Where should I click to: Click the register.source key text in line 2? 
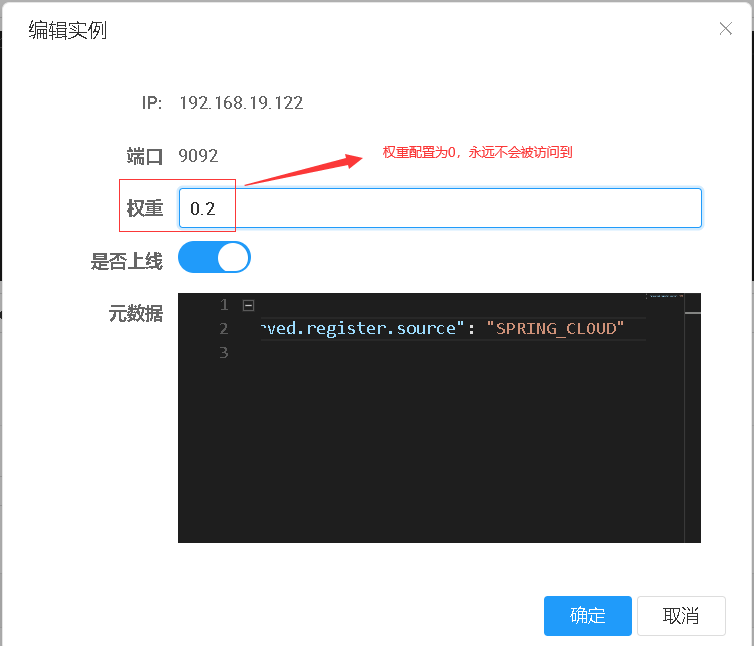click(x=381, y=329)
